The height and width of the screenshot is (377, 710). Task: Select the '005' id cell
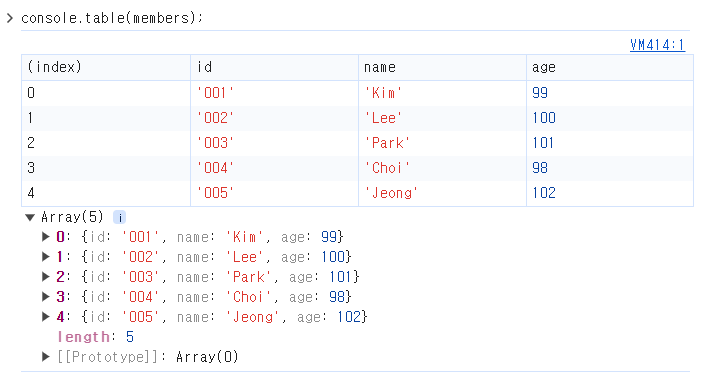(274, 193)
